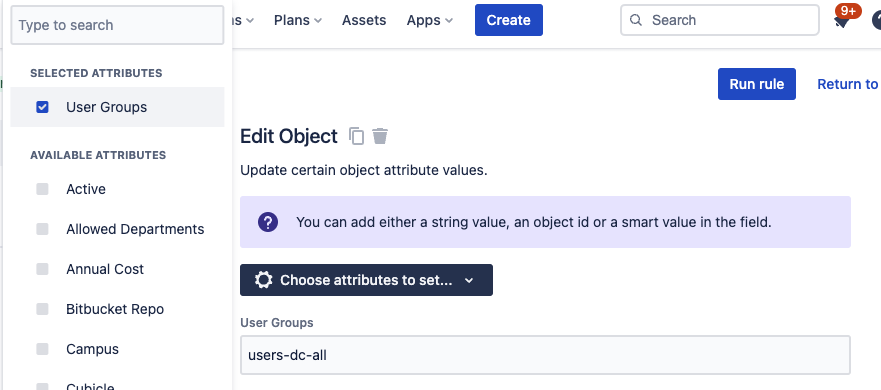Open the notifications bell with 9+ badge
This screenshot has width=881, height=390.
[841, 21]
